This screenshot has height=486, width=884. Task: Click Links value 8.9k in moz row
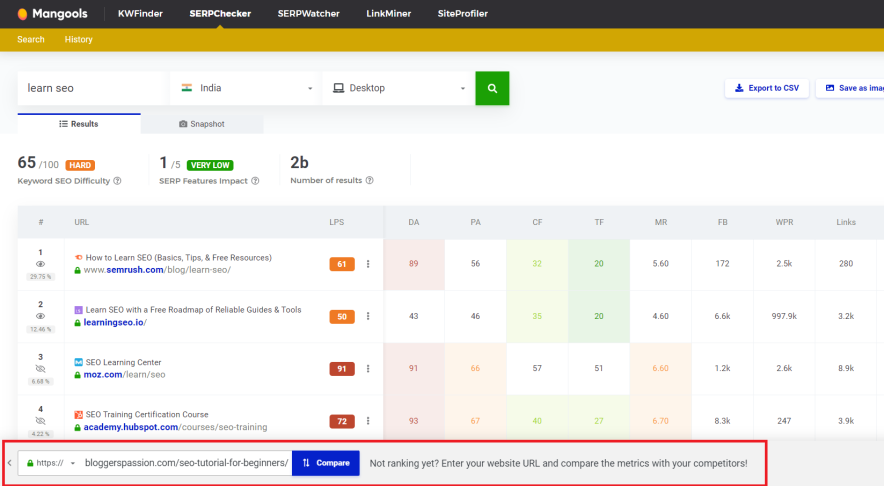[846, 368]
